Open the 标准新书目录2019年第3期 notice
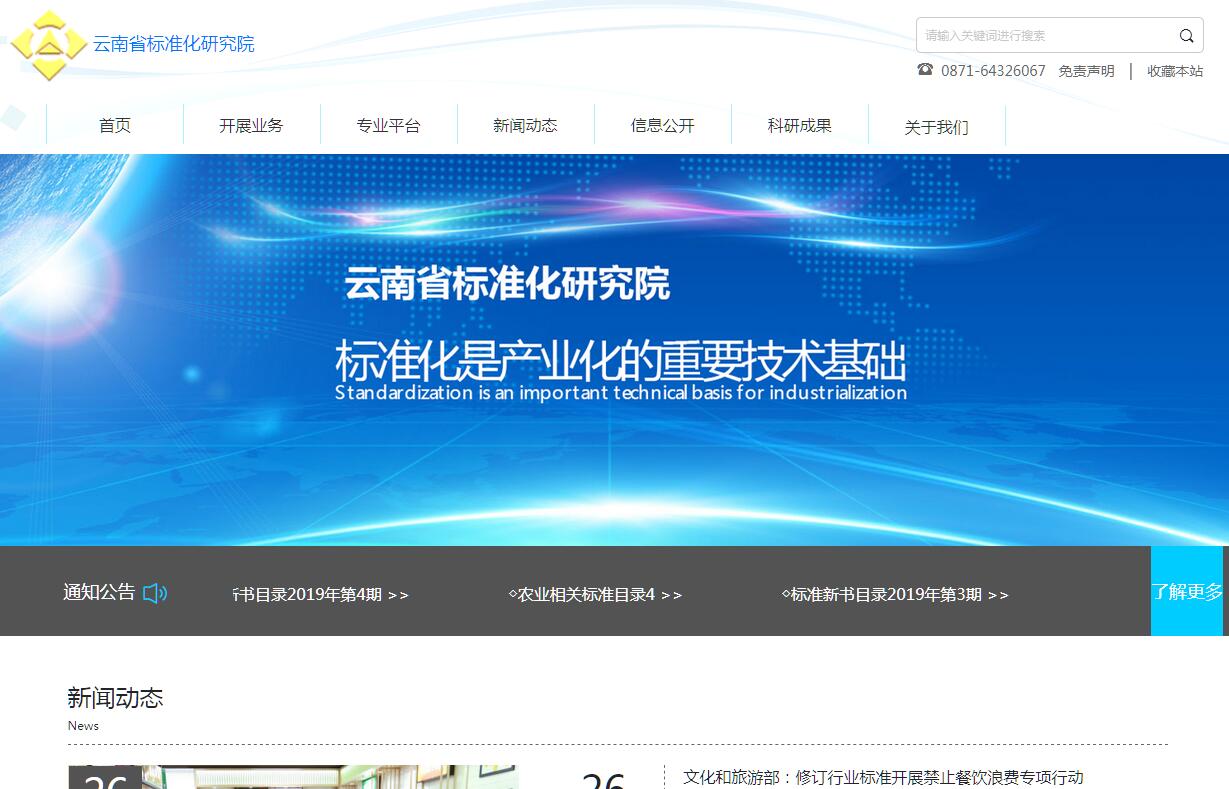The height and width of the screenshot is (789, 1229). pos(895,595)
